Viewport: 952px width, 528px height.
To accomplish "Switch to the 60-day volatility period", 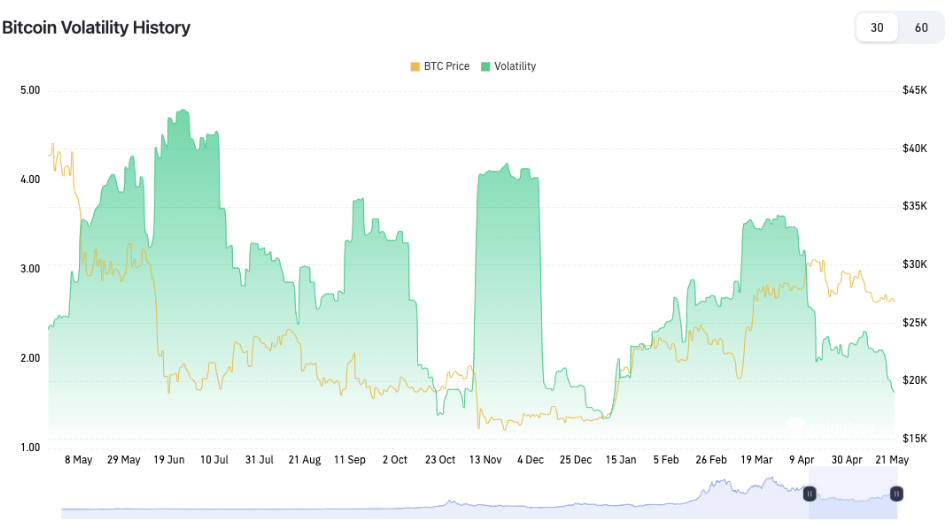I will 921,27.
